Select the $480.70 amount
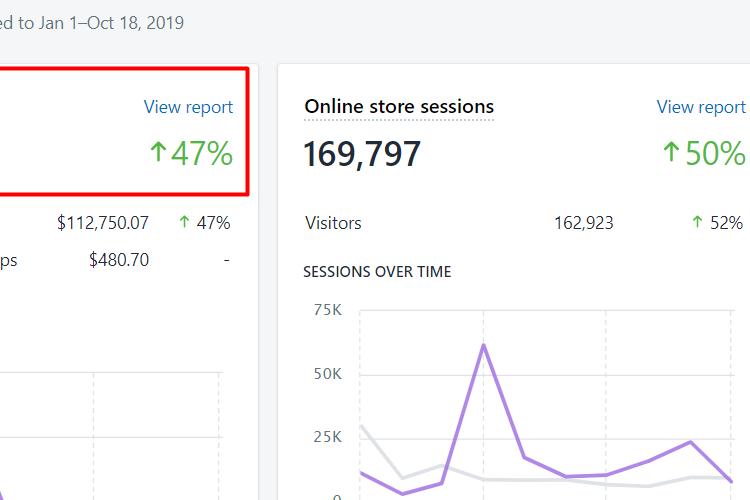This screenshot has height=500, width=750. tap(119, 260)
